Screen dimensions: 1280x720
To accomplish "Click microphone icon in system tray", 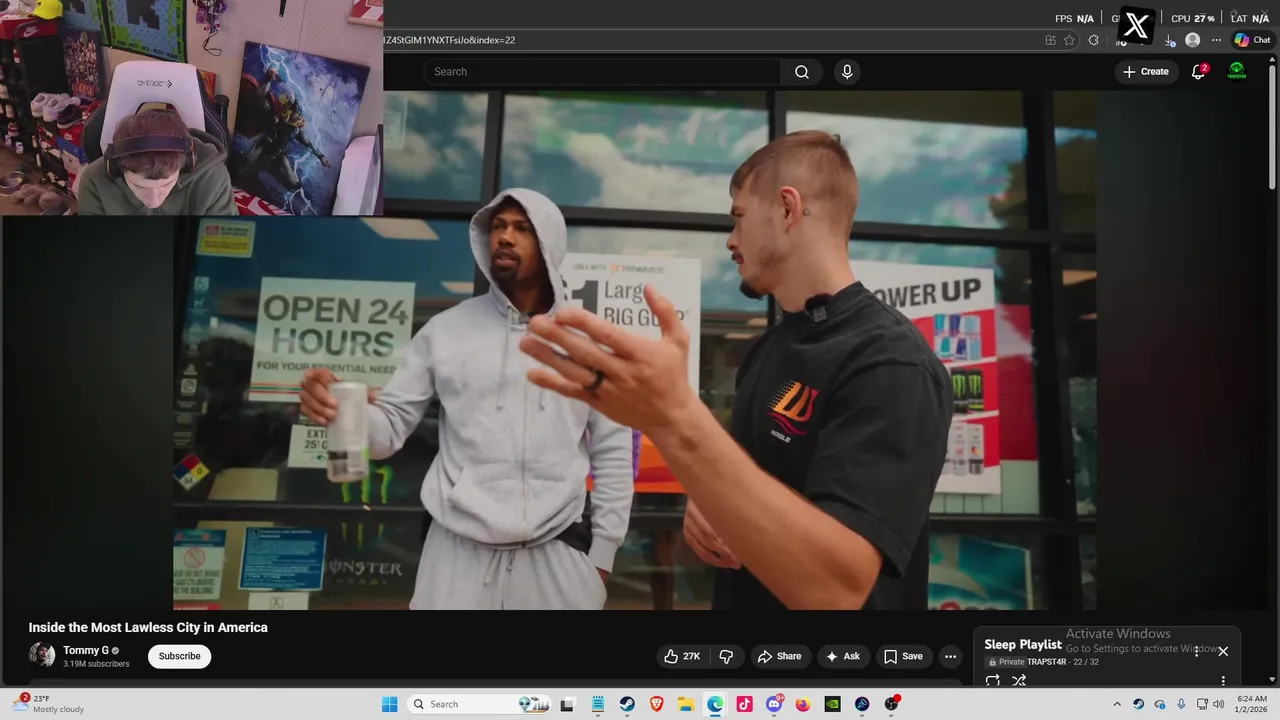I will [x=1181, y=704].
